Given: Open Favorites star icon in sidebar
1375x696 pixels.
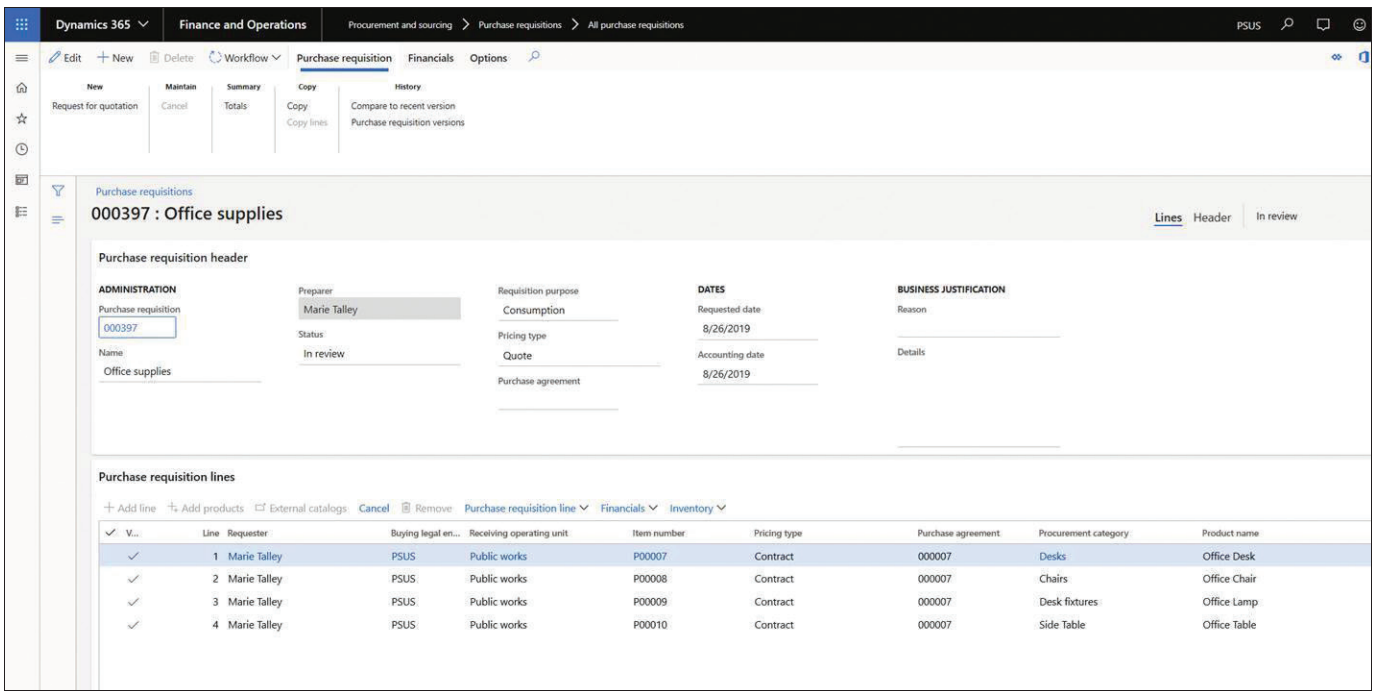Looking at the screenshot, I should click(x=20, y=119).
